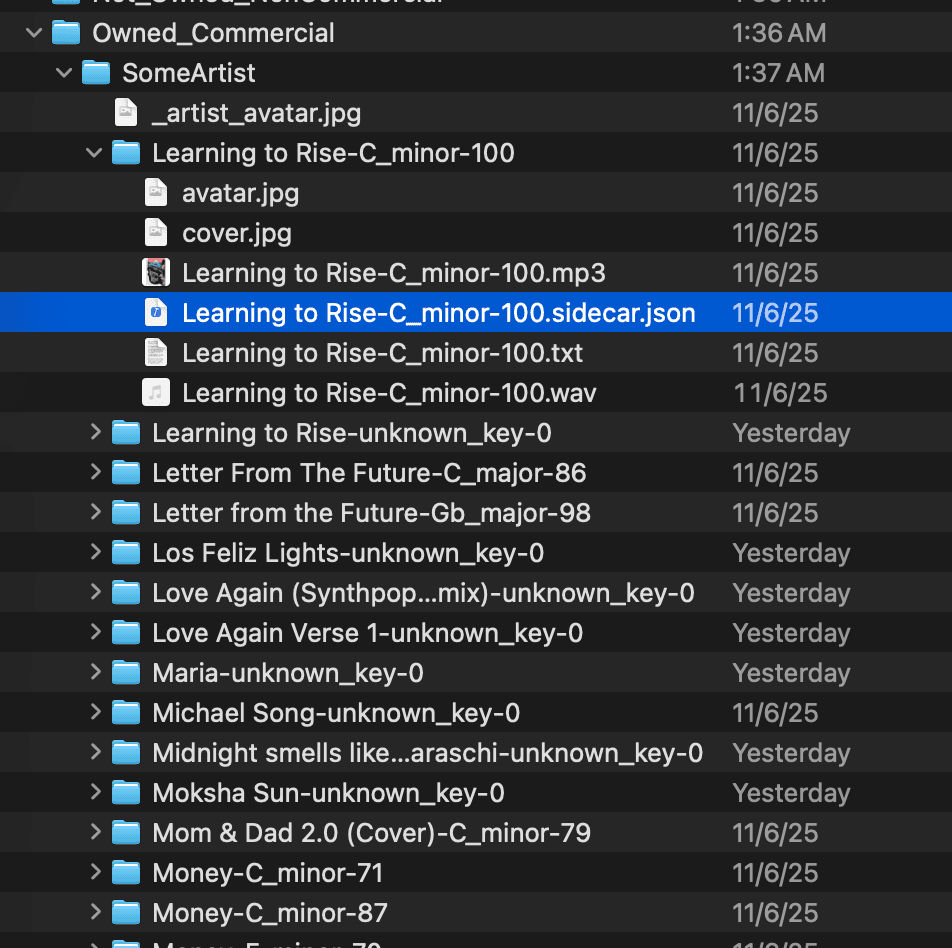
Task: Click the SomeArtist folder icon
Action: coord(95,73)
